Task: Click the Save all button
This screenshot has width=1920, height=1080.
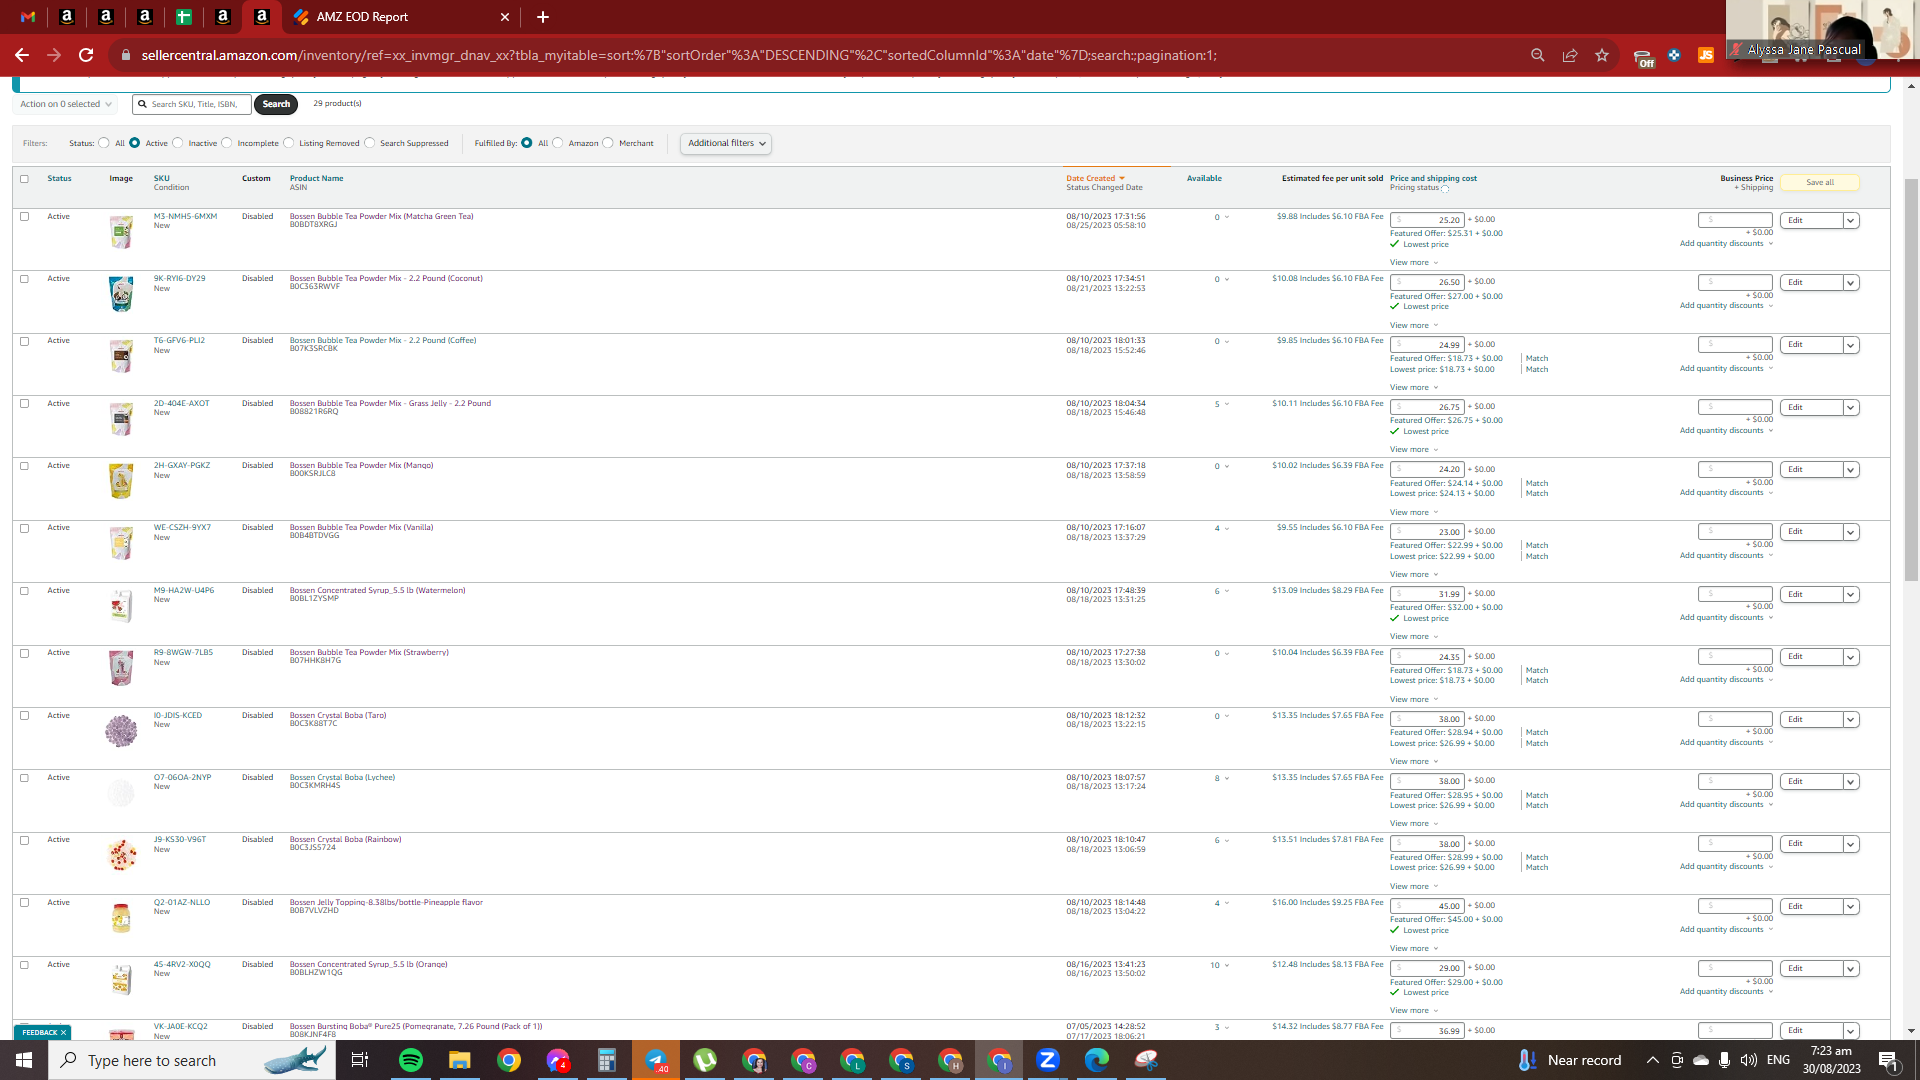Action: click(1820, 182)
